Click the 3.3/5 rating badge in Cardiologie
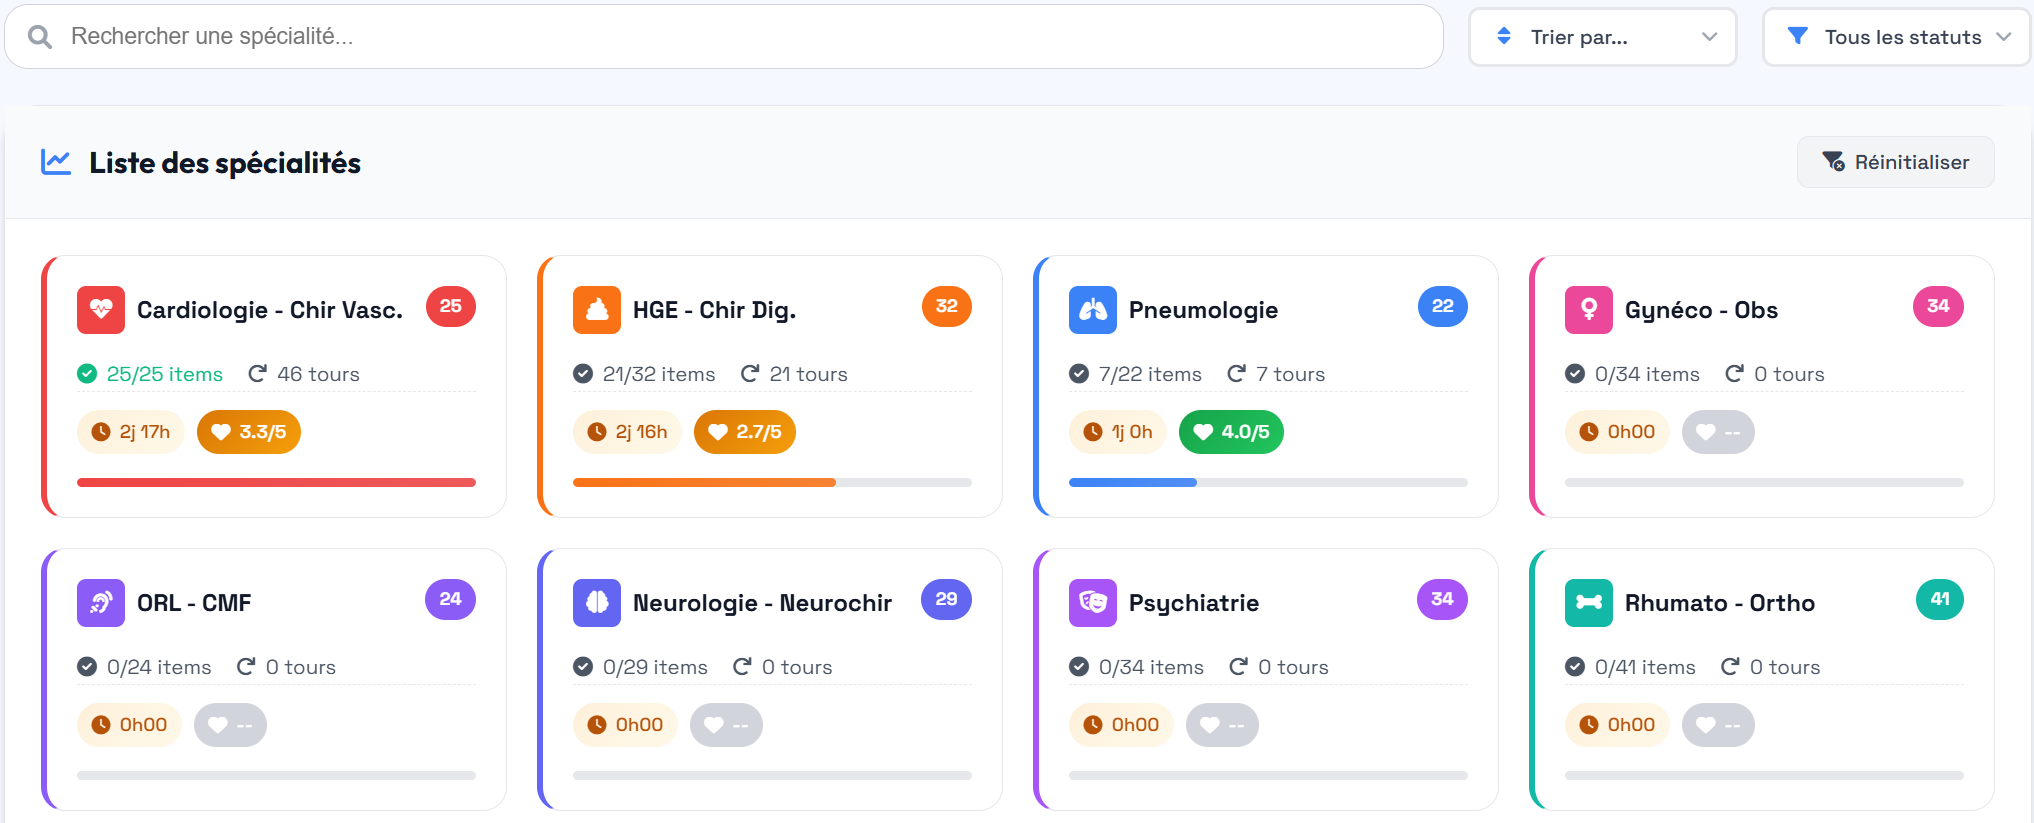This screenshot has height=823, width=2034. point(249,432)
